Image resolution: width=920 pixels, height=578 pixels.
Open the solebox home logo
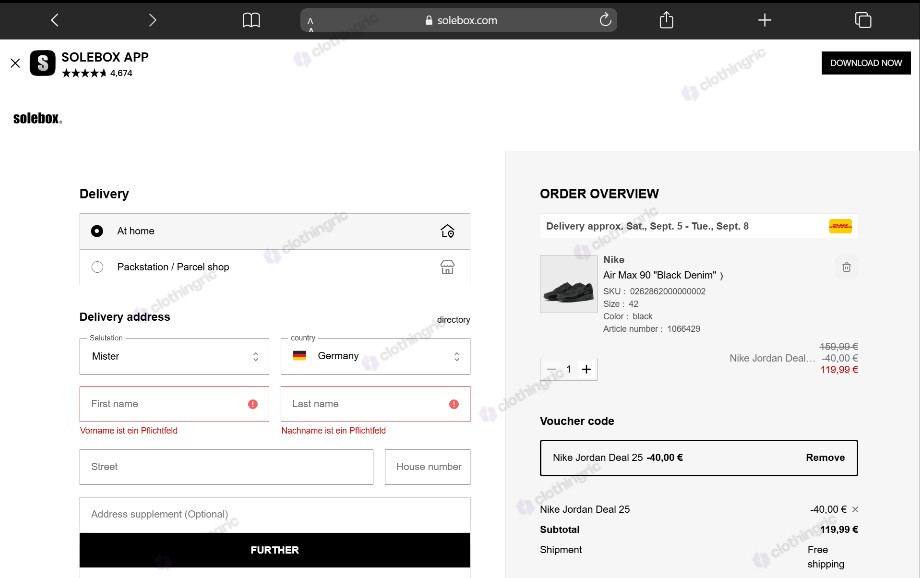point(38,118)
